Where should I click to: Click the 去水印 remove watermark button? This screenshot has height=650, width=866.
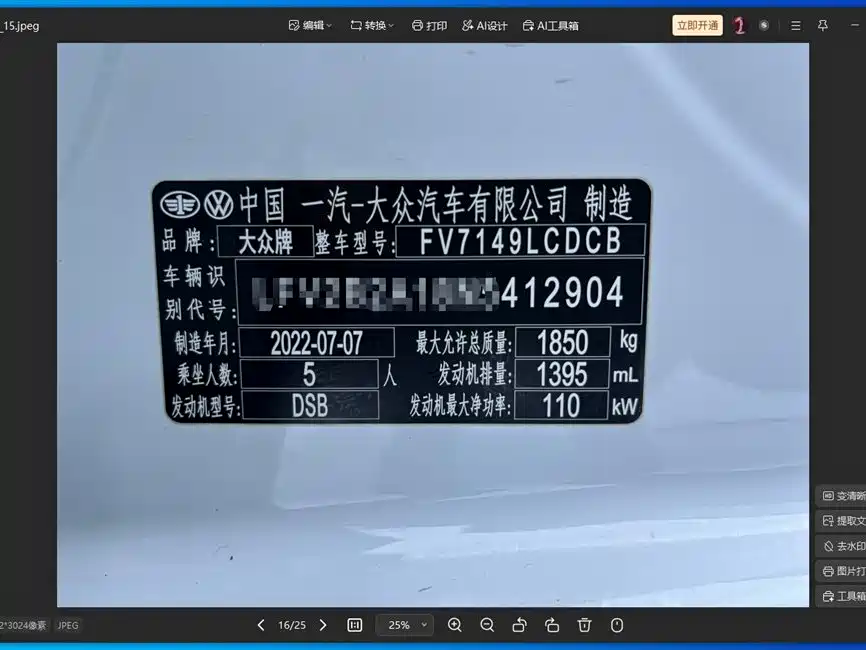click(x=842, y=546)
